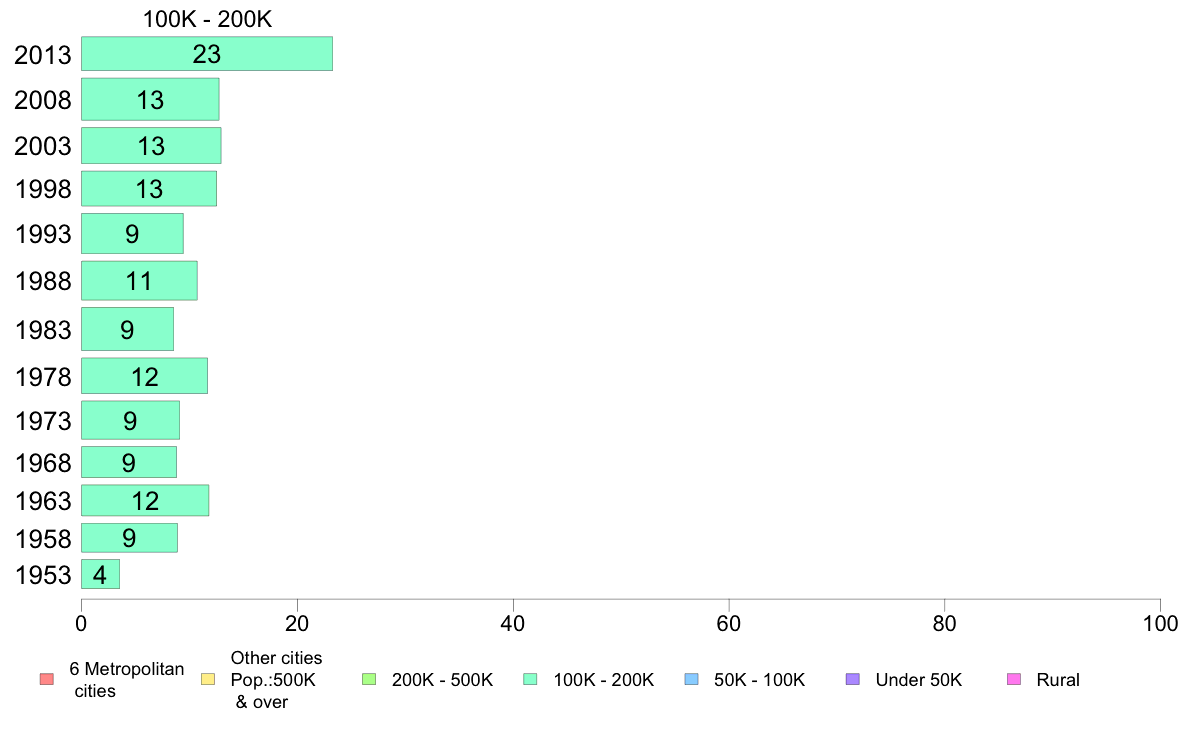
Task: Click the Under 50K legend label
Action: [918, 680]
